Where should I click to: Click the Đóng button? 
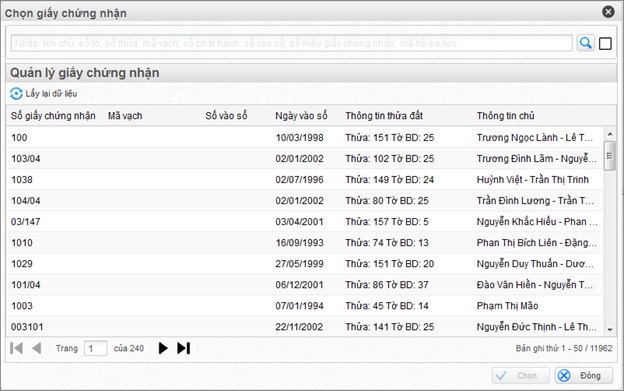(584, 375)
